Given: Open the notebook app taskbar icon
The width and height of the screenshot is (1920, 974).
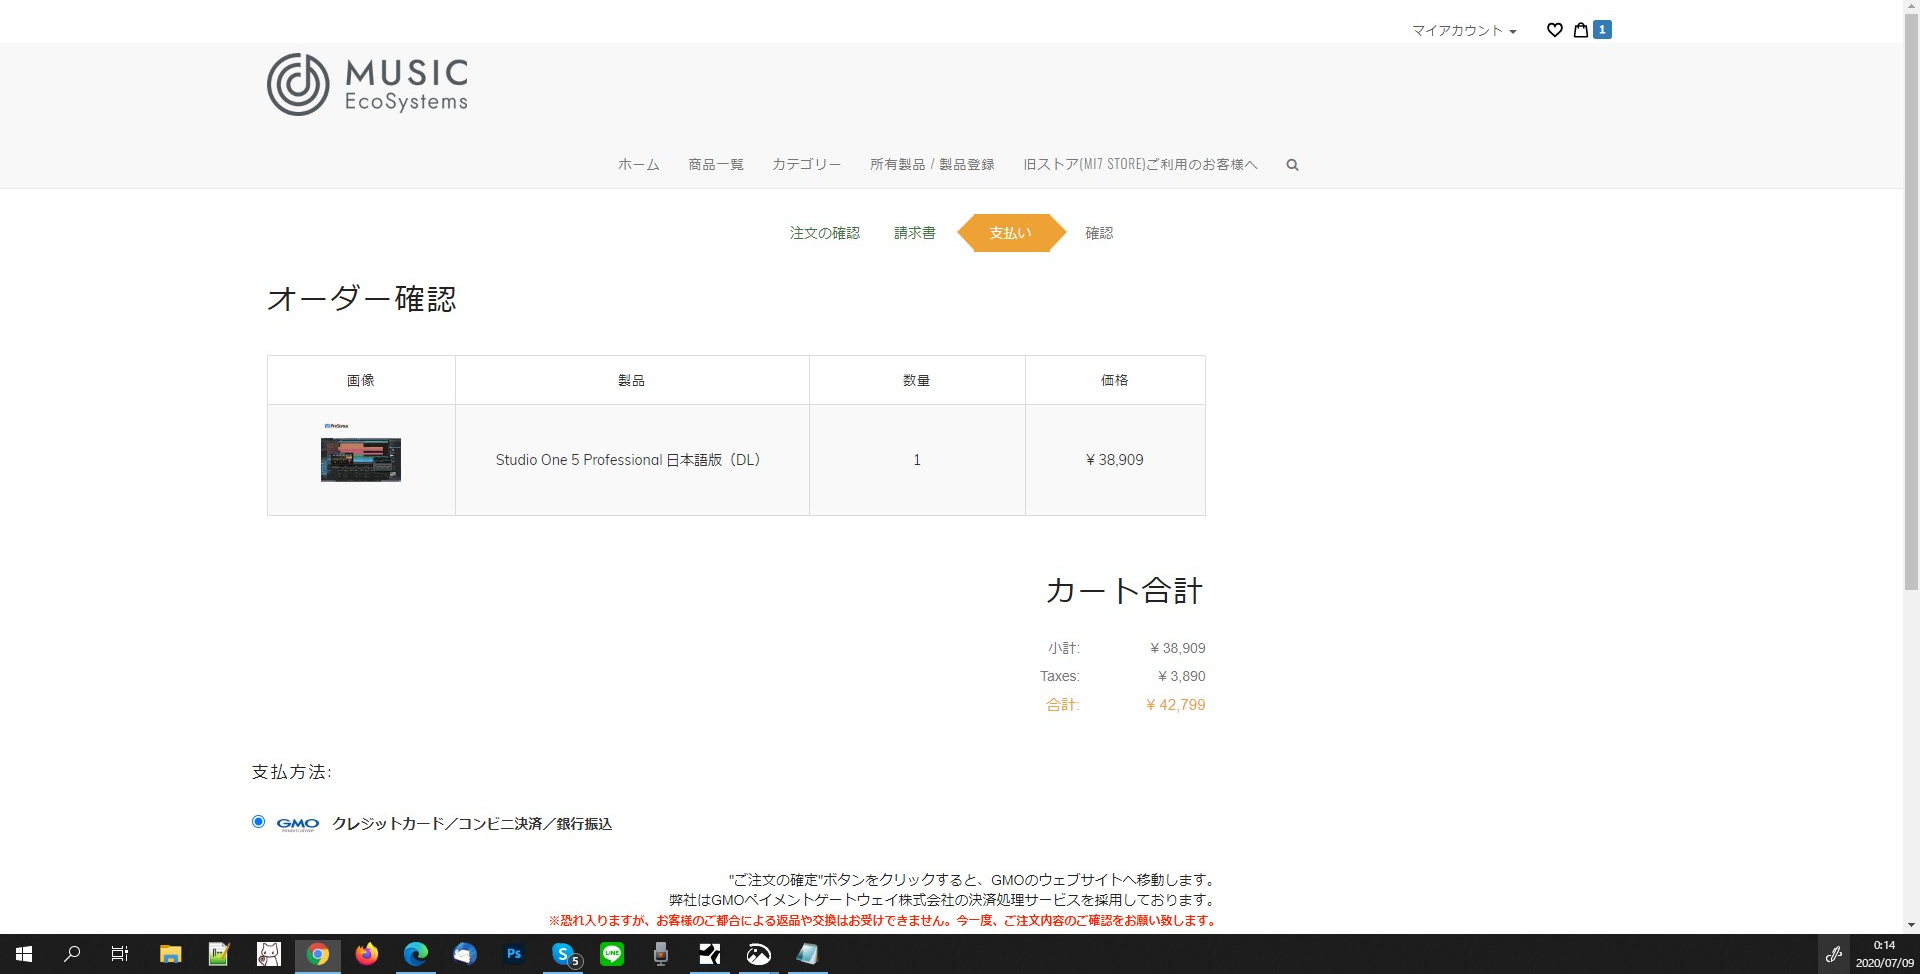Looking at the screenshot, I should pos(808,954).
